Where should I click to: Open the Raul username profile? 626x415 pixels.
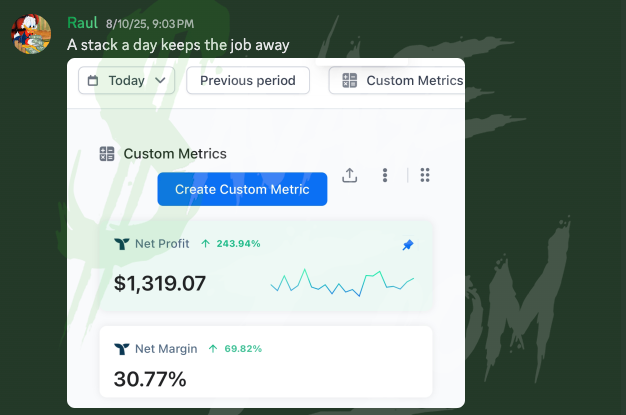coord(82,22)
